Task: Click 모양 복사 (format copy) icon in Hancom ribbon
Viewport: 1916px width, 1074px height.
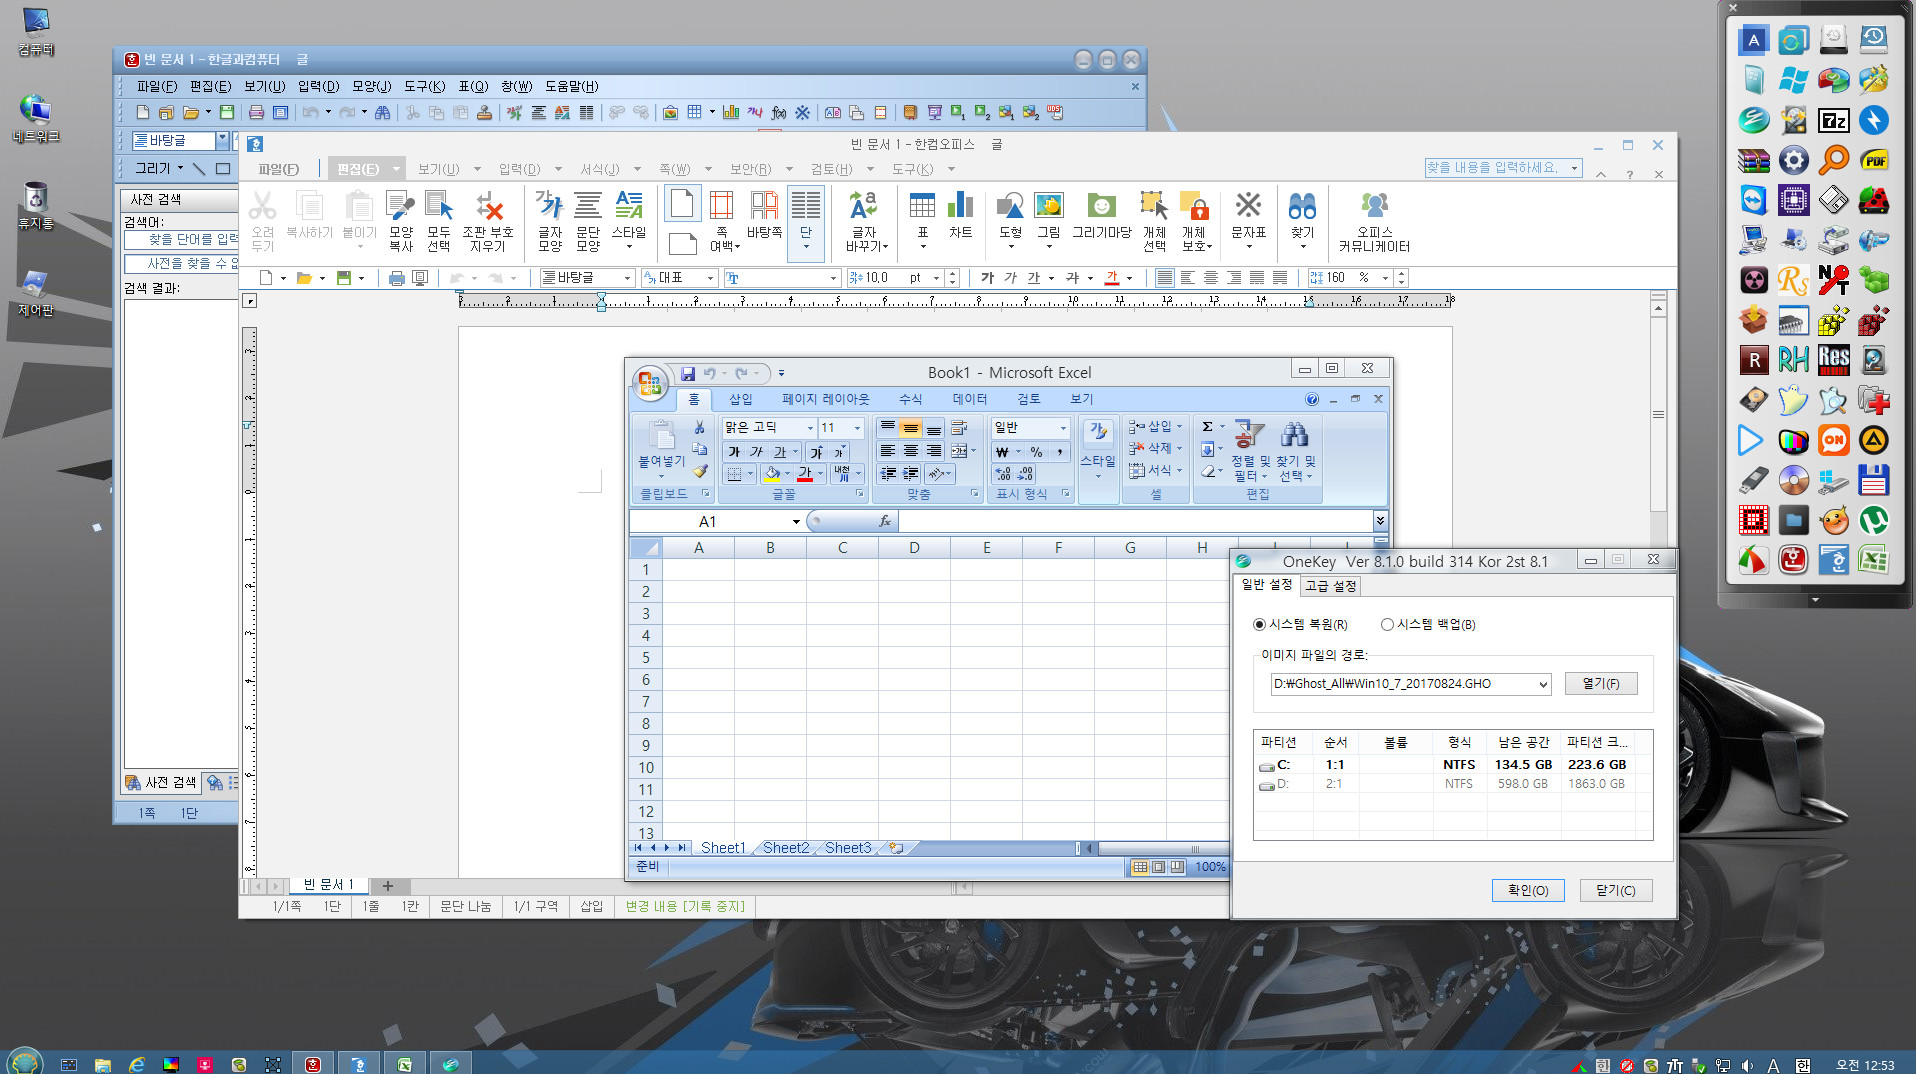Action: (400, 219)
